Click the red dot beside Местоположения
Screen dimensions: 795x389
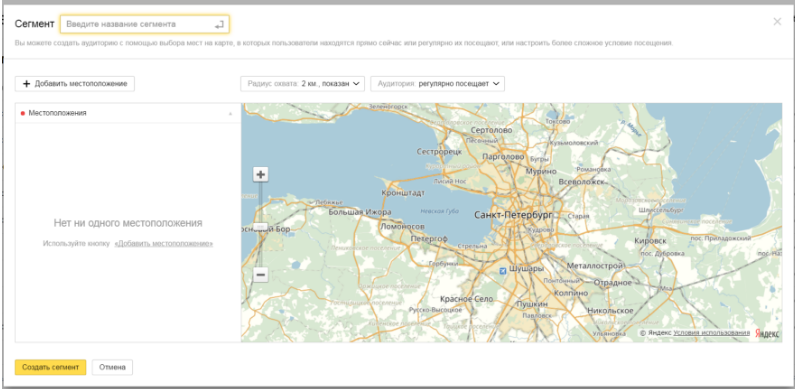tap(23, 113)
